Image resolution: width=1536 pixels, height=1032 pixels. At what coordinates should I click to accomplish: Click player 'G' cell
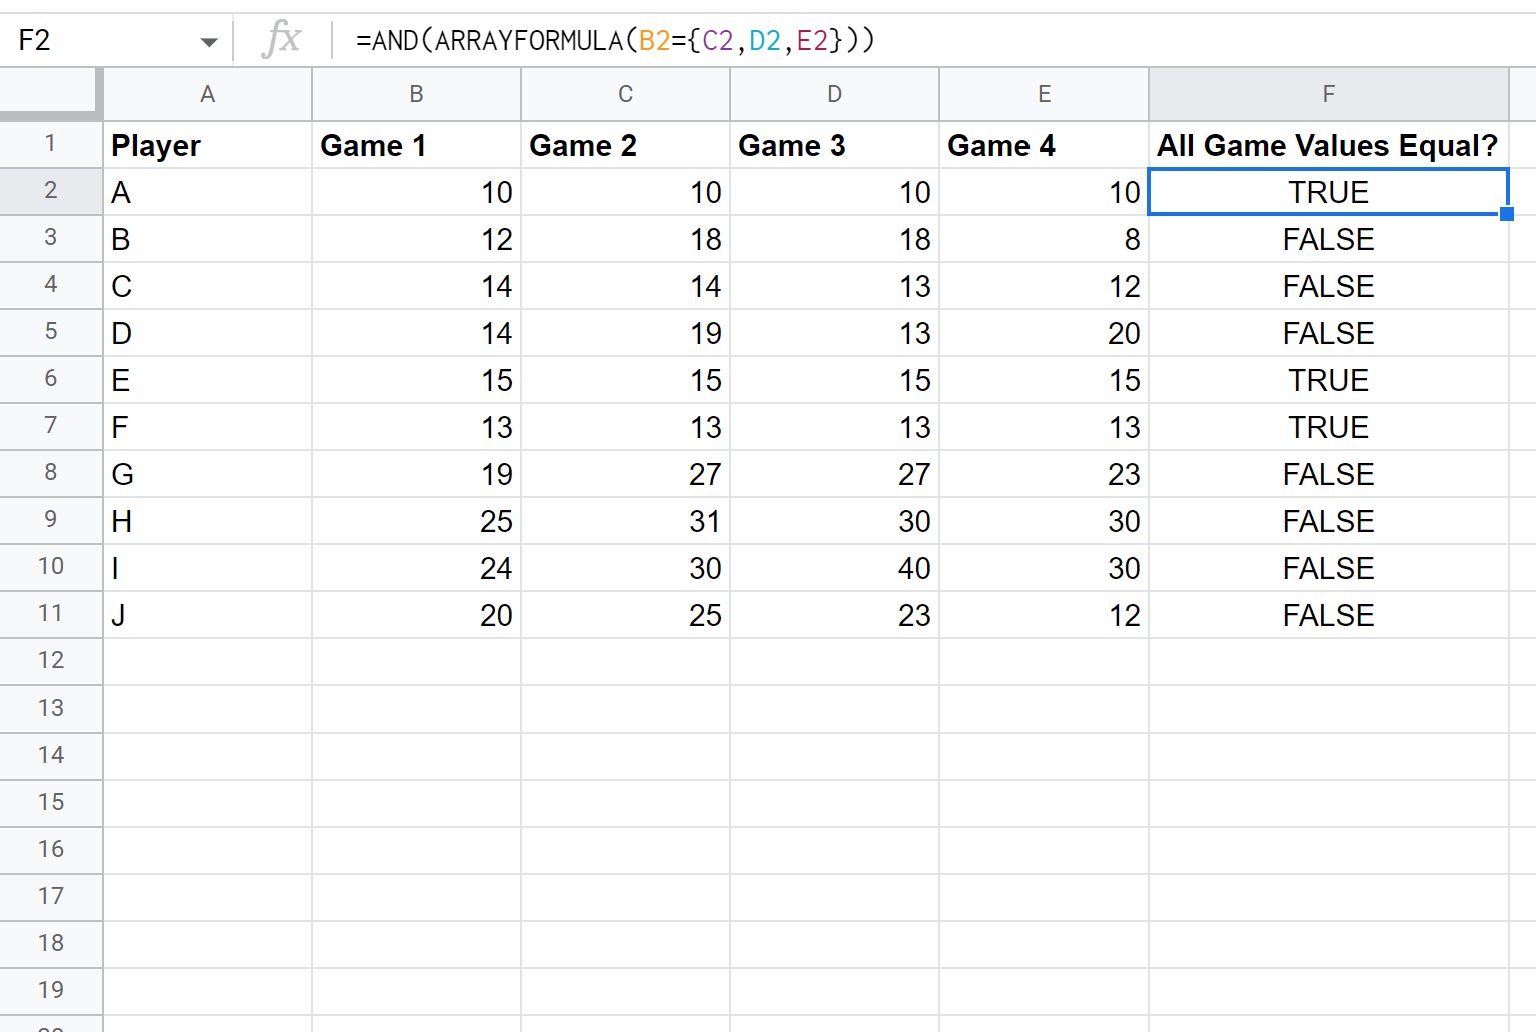208,474
